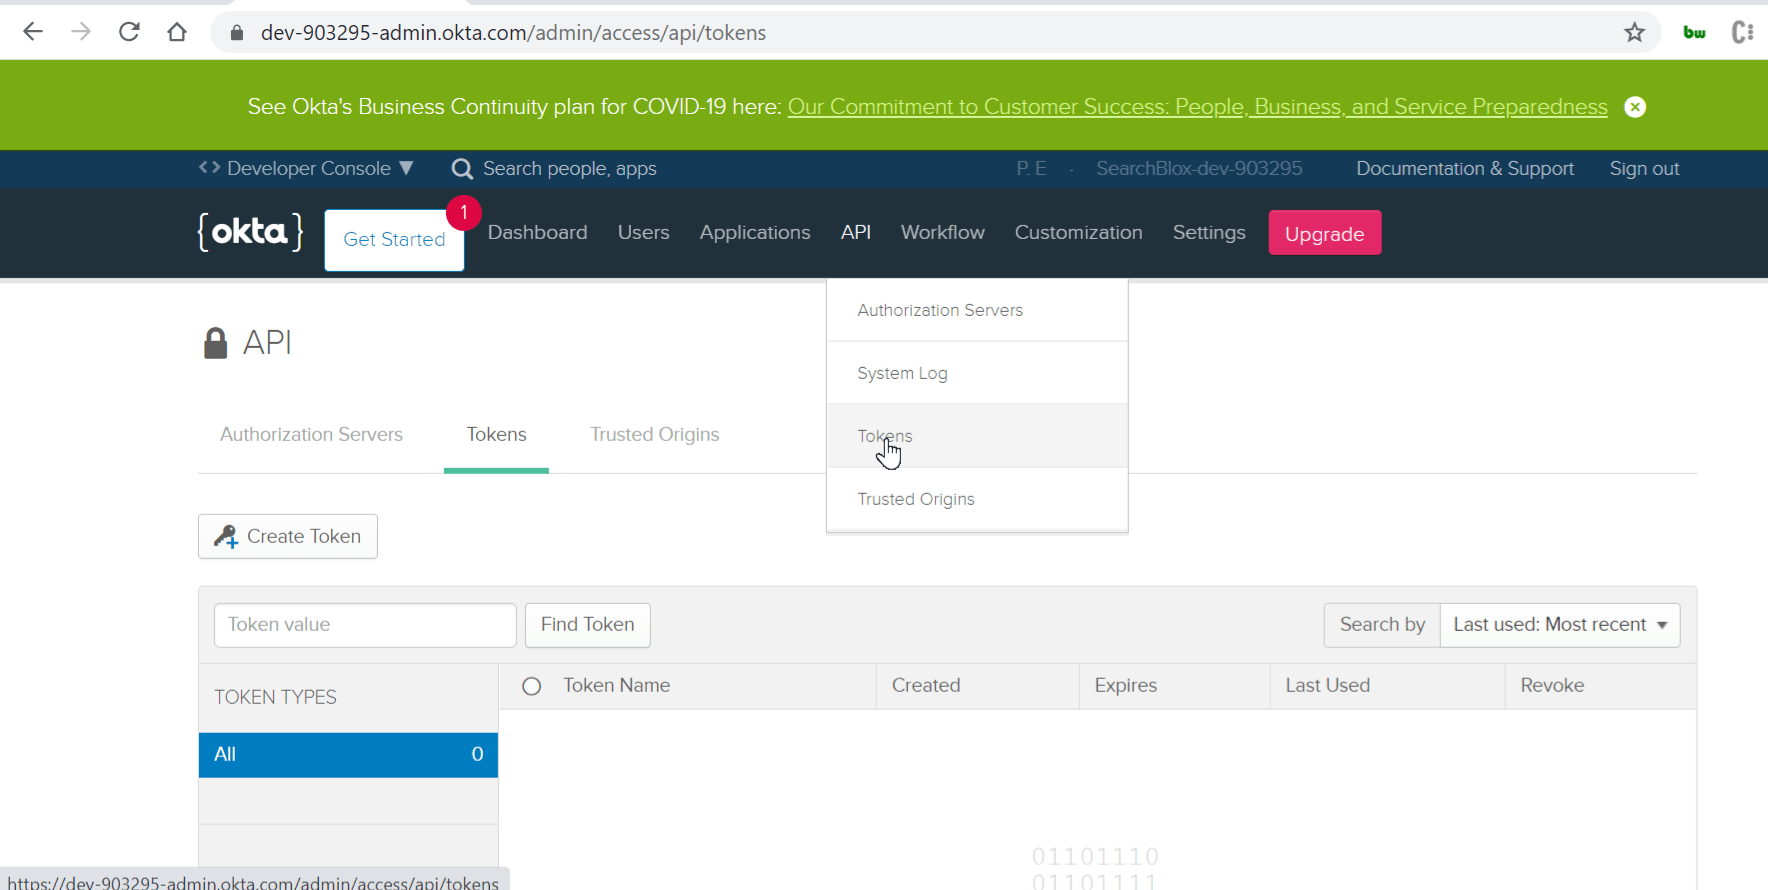Click the SearchBlox-dev-903295 org name
Screen dimensions: 1768x890
point(1199,169)
